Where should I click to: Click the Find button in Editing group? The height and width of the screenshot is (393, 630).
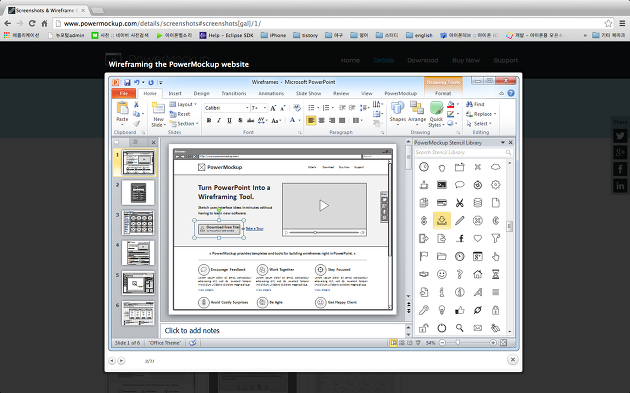pos(475,104)
